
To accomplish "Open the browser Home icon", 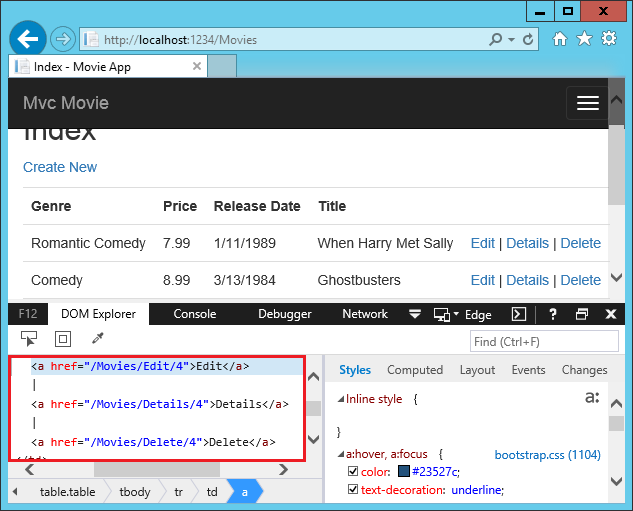I will (x=560, y=39).
